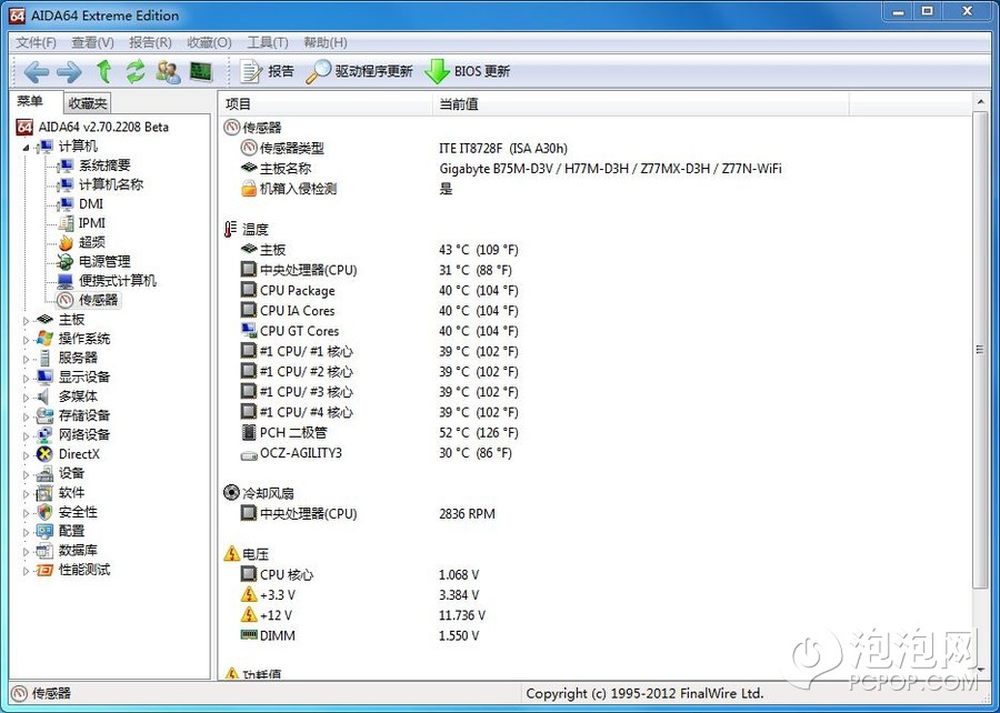Click the 冷却风扇 fan icon

coord(232,492)
